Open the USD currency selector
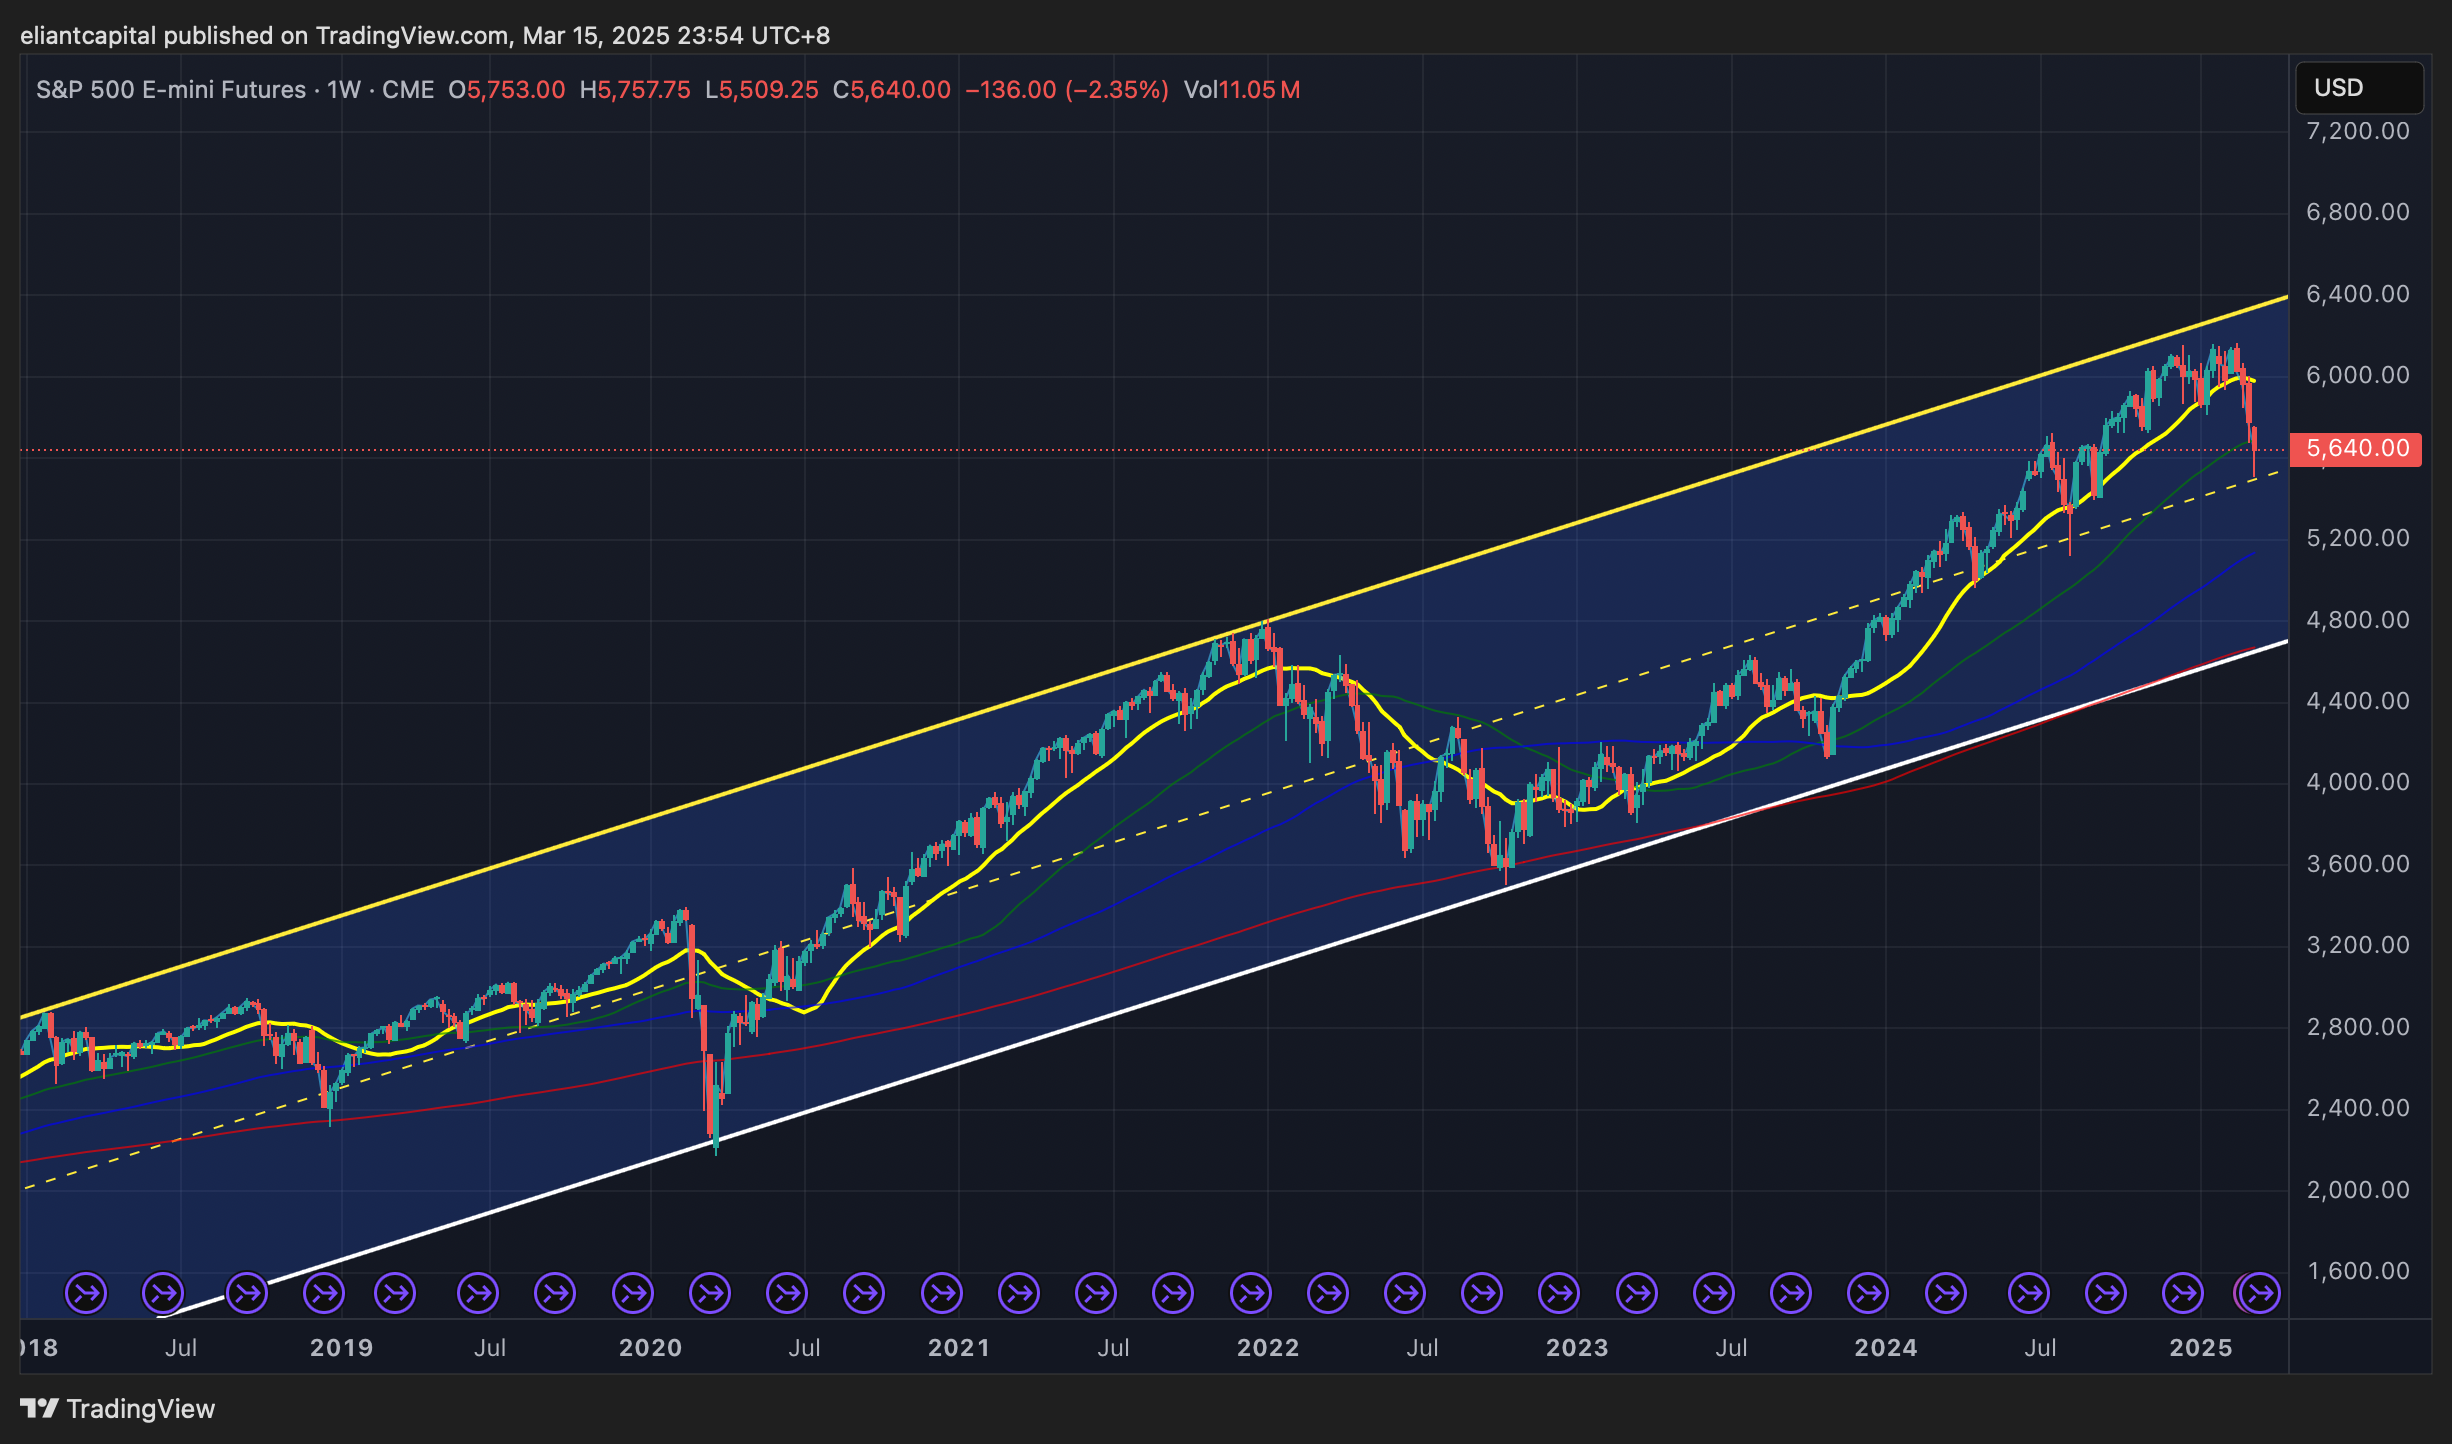 click(x=2358, y=88)
